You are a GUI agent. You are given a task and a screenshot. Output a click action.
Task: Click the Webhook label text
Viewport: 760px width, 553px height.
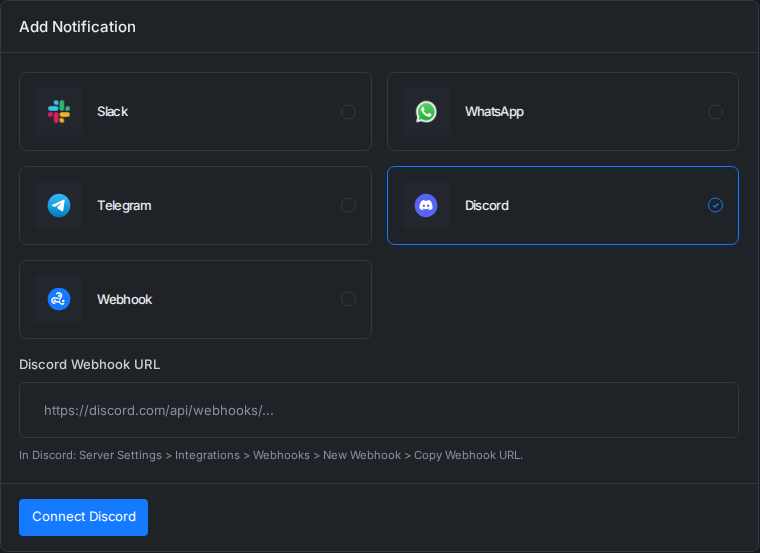(125, 300)
